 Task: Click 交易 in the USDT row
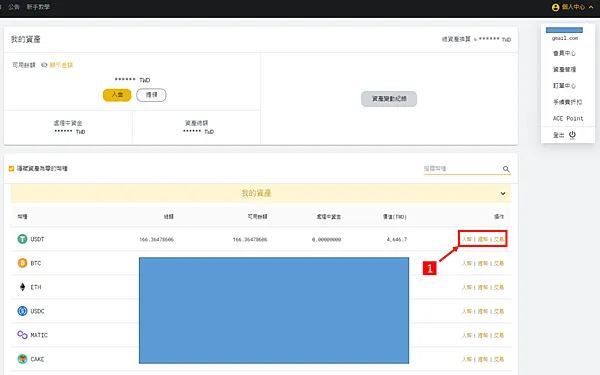(499, 240)
